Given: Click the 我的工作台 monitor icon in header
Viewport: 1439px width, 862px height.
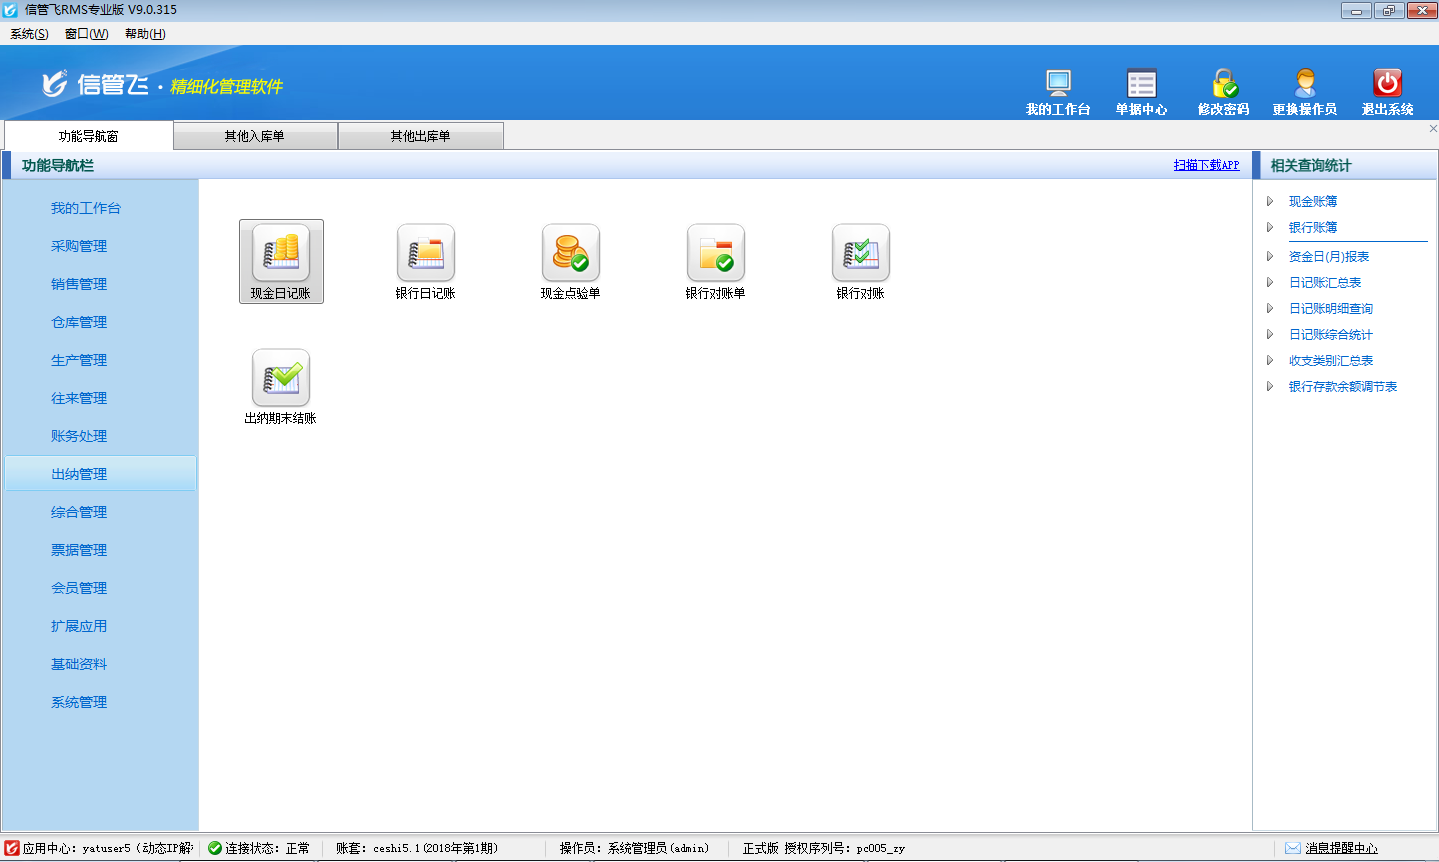Looking at the screenshot, I should 1058,83.
